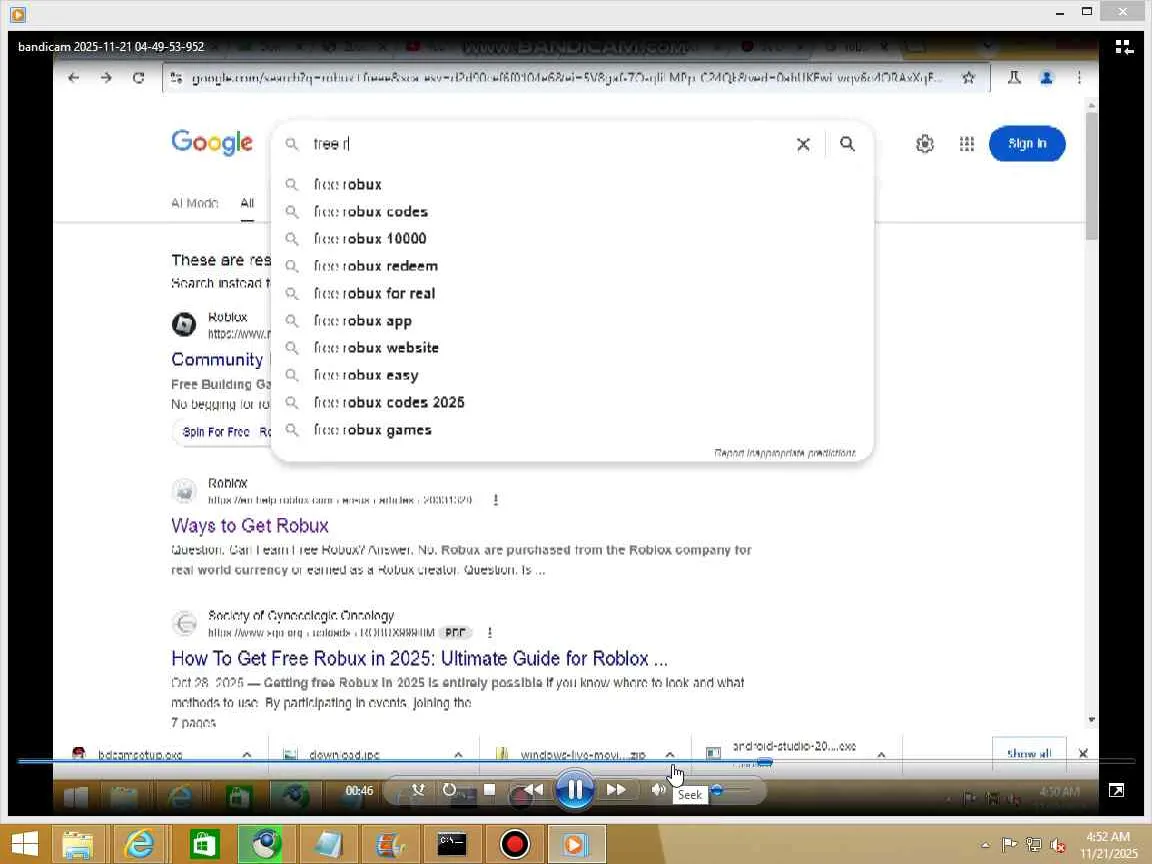1152x864 pixels.
Task: Open Google quick settings gear
Action: tap(924, 144)
